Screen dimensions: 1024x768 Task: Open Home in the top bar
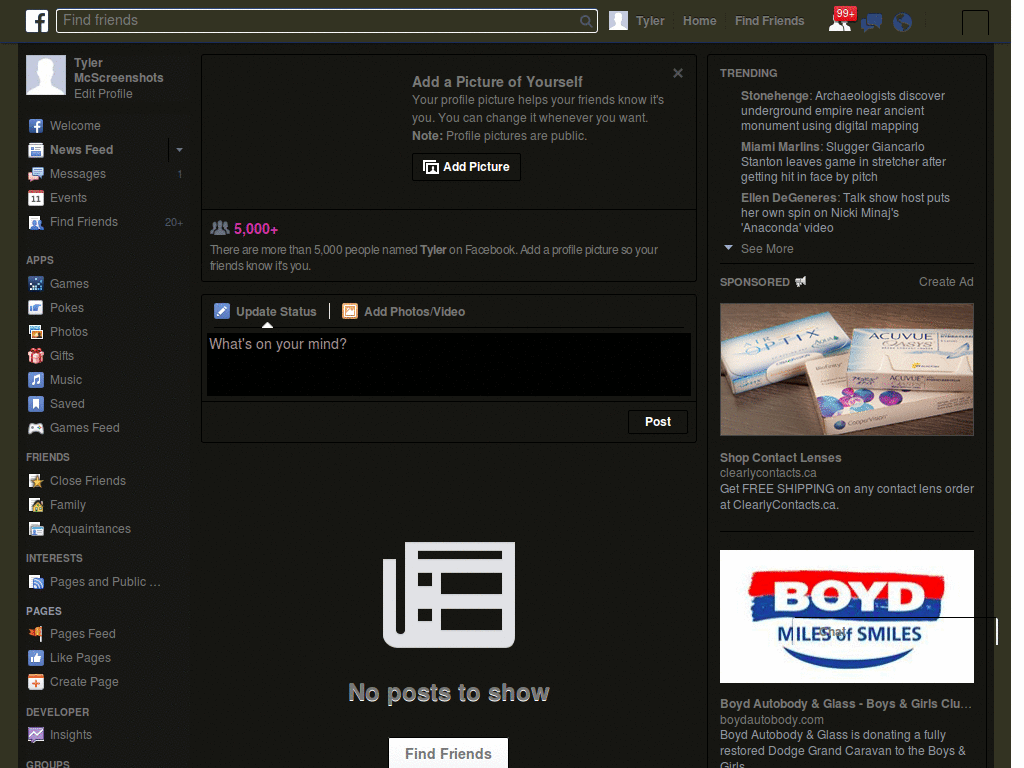[x=699, y=21]
